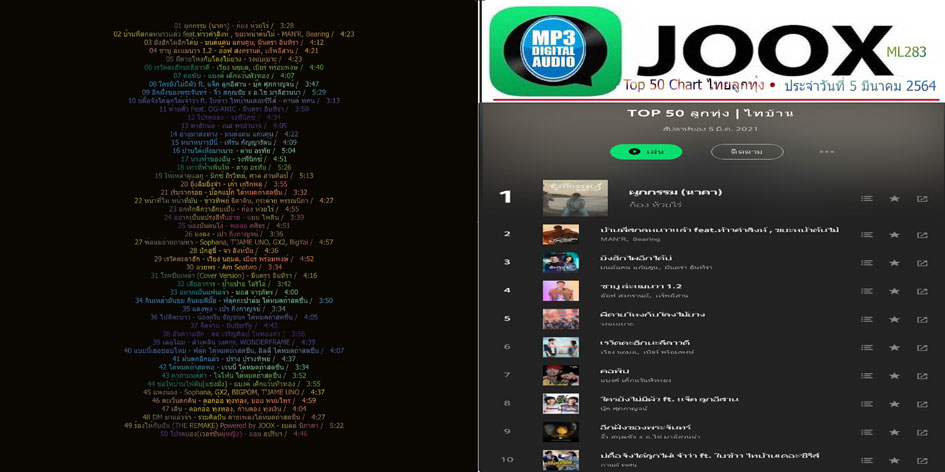Add rank 6 song to playlist

(x=867, y=347)
